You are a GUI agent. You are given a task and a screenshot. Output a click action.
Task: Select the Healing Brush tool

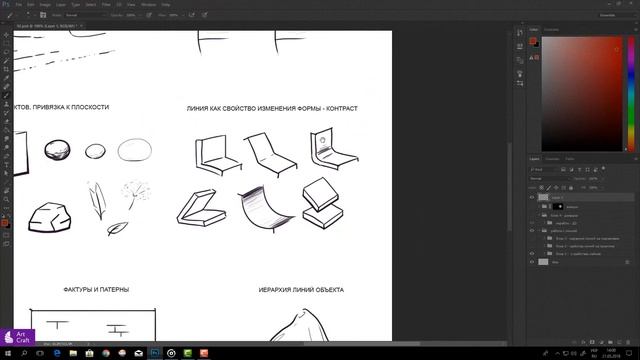pos(6,87)
